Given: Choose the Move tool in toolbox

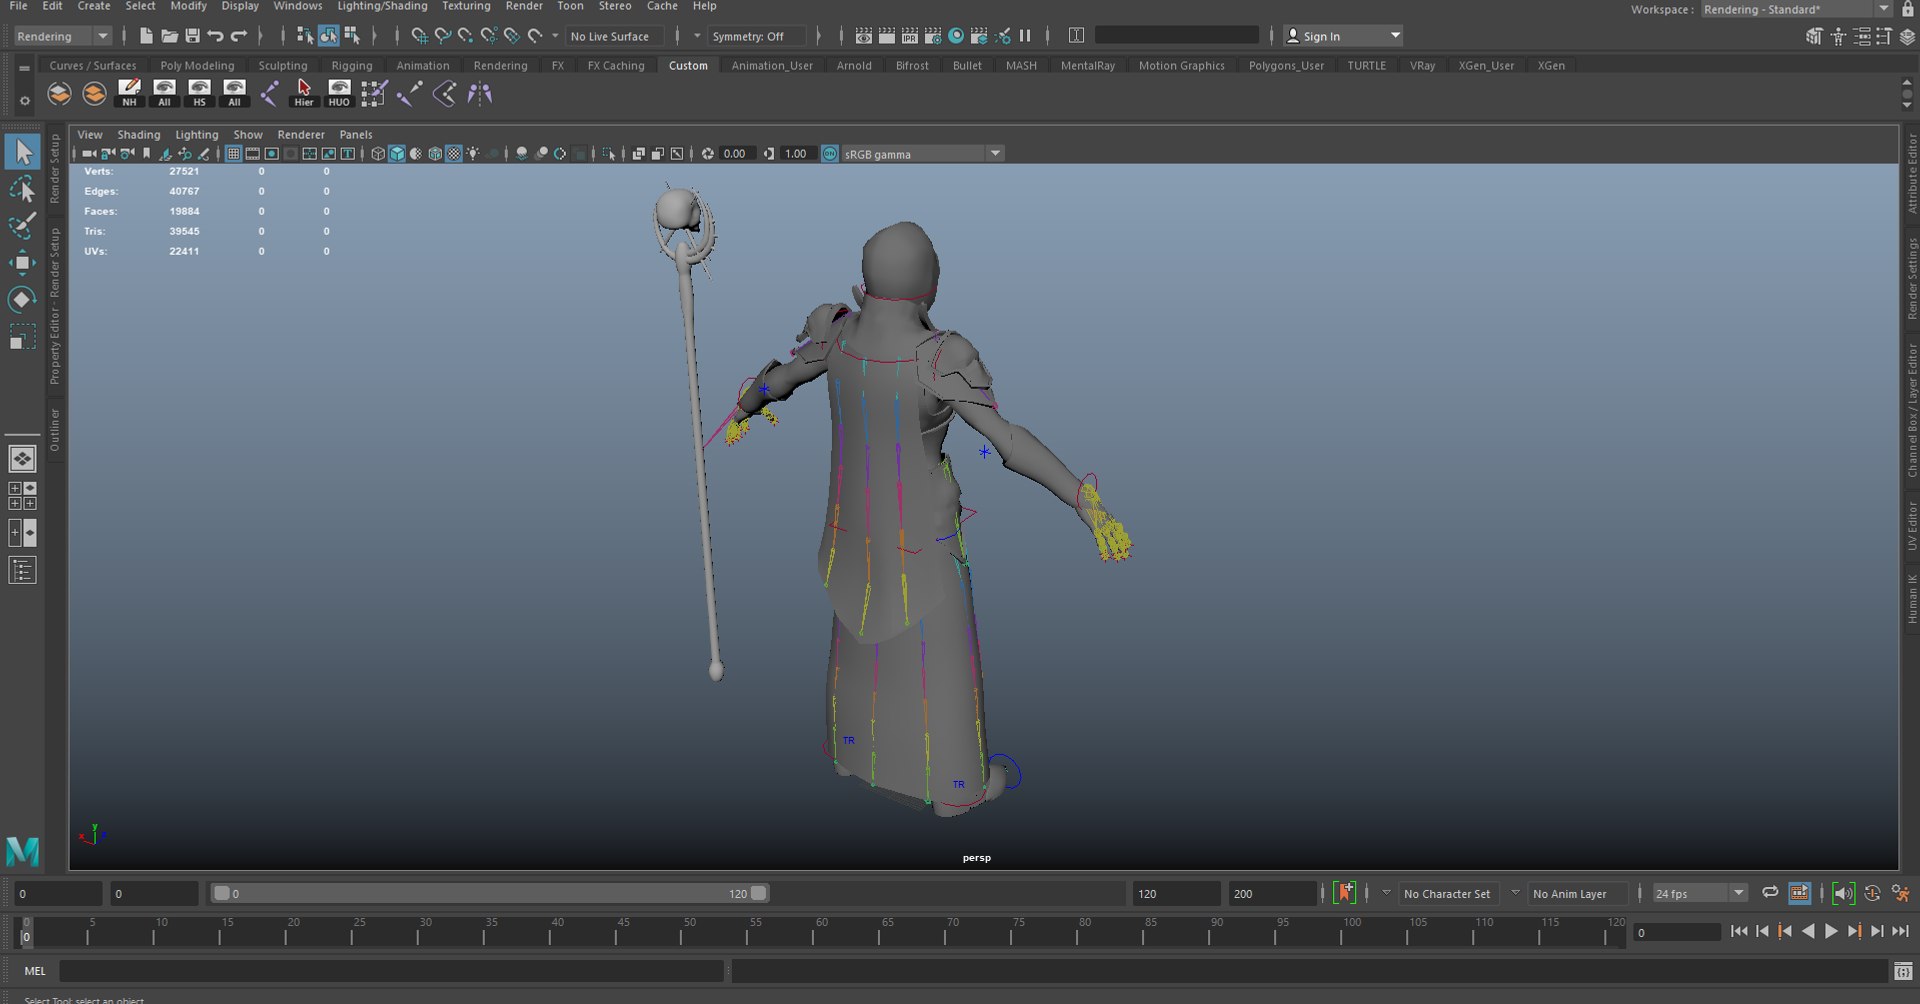Looking at the screenshot, I should 22,263.
